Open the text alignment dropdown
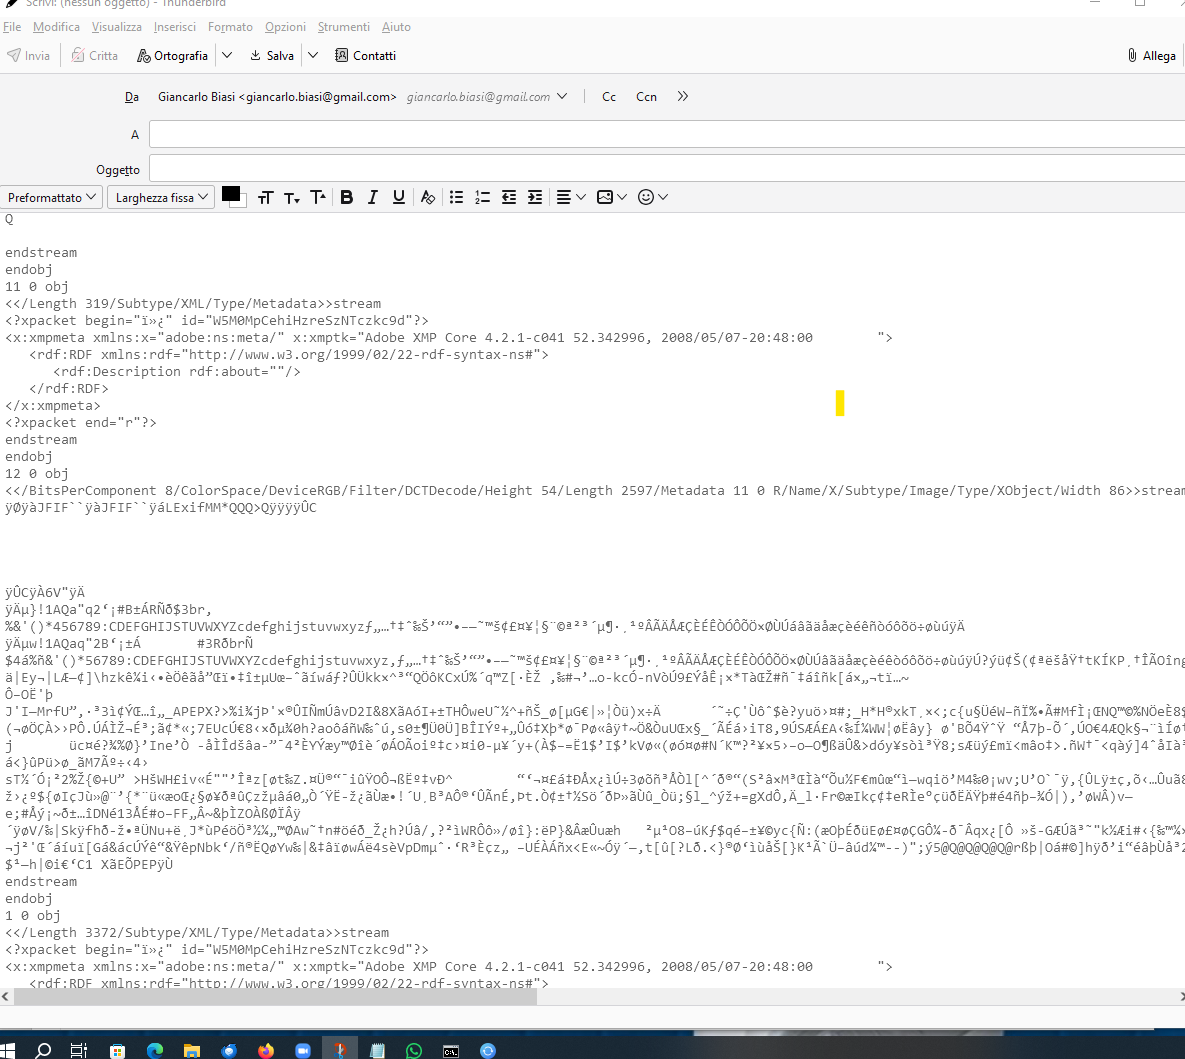 (571, 197)
